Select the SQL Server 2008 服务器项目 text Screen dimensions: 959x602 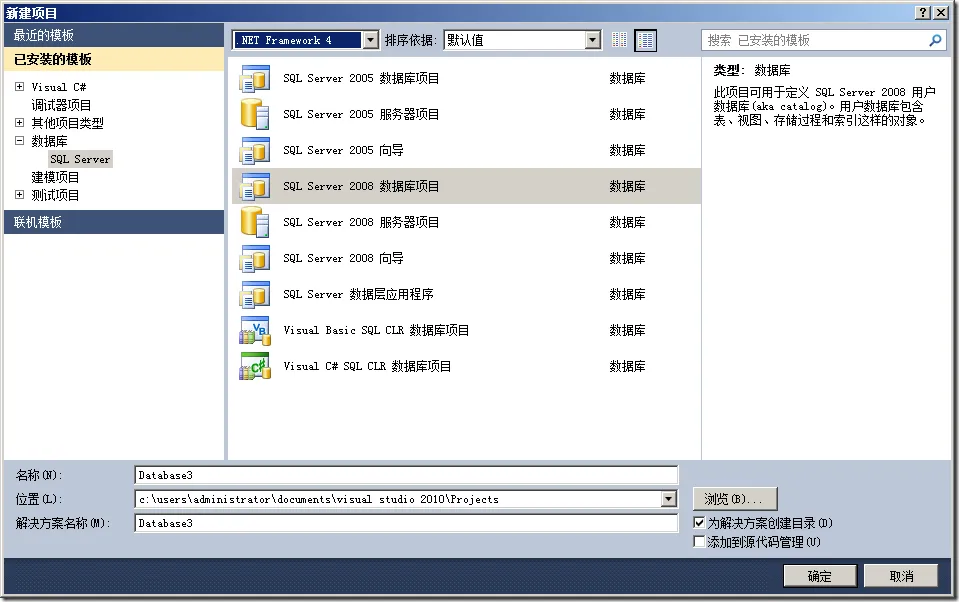(x=361, y=222)
